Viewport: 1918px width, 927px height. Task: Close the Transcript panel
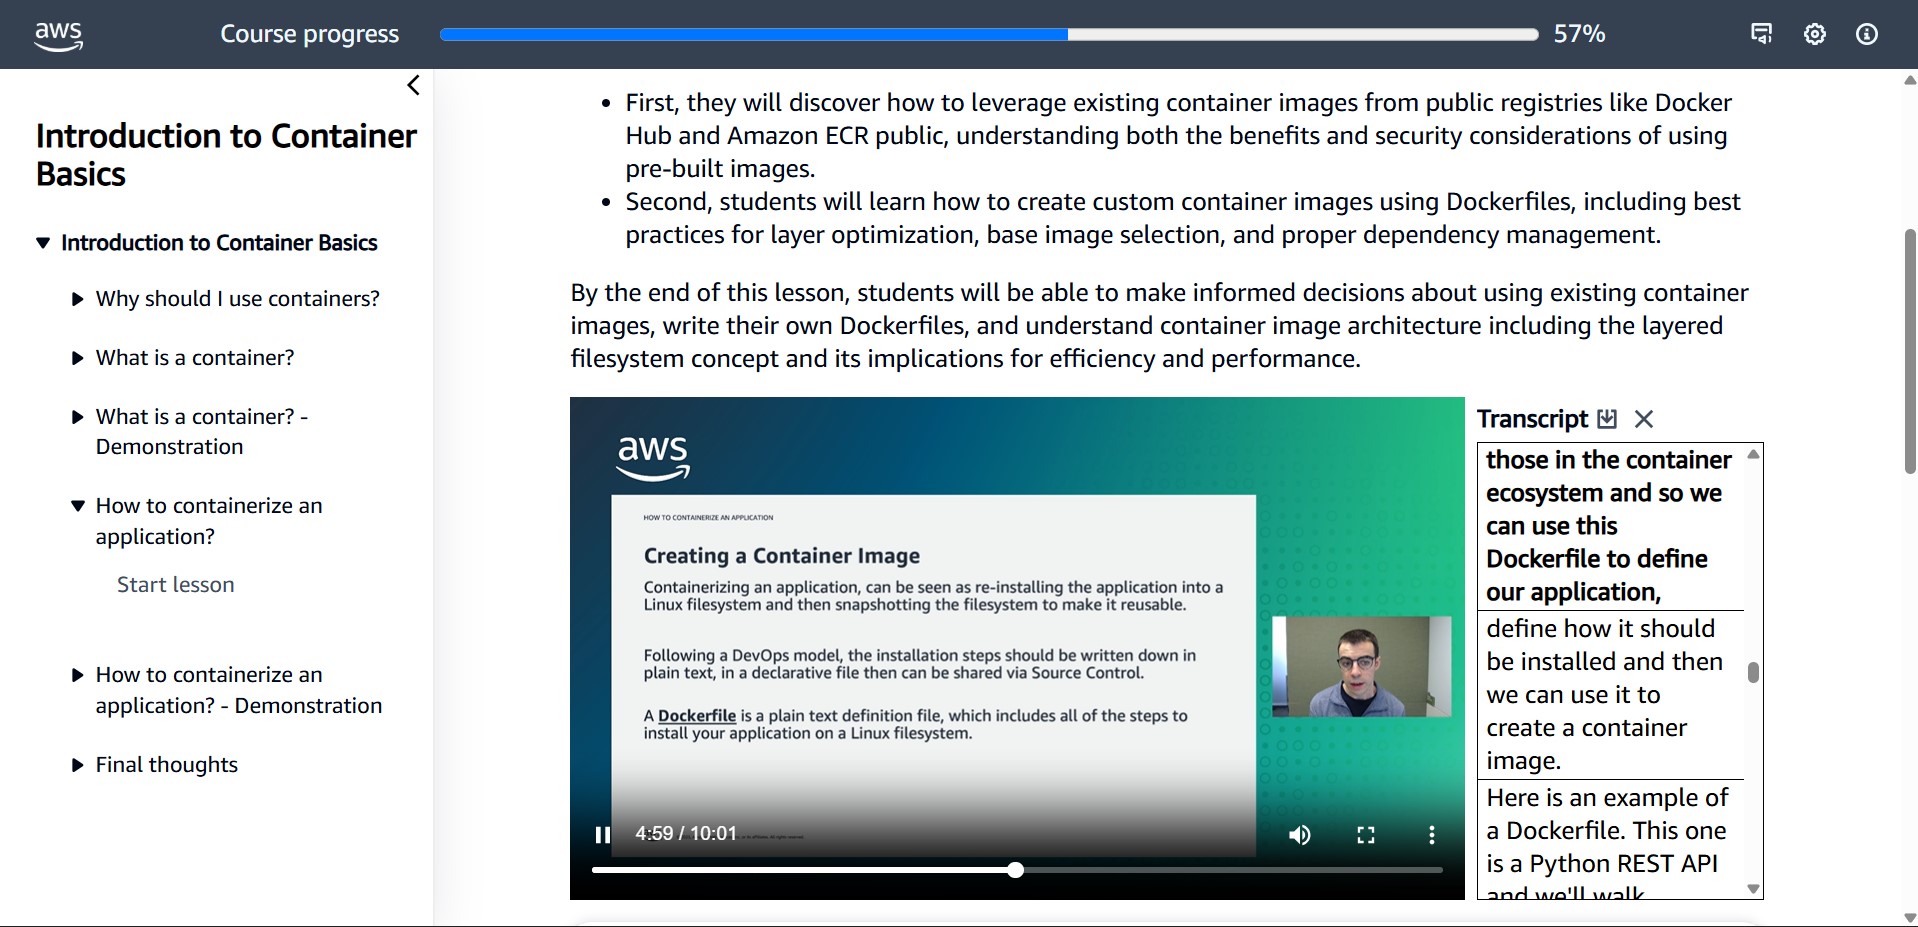pyautogui.click(x=1644, y=419)
